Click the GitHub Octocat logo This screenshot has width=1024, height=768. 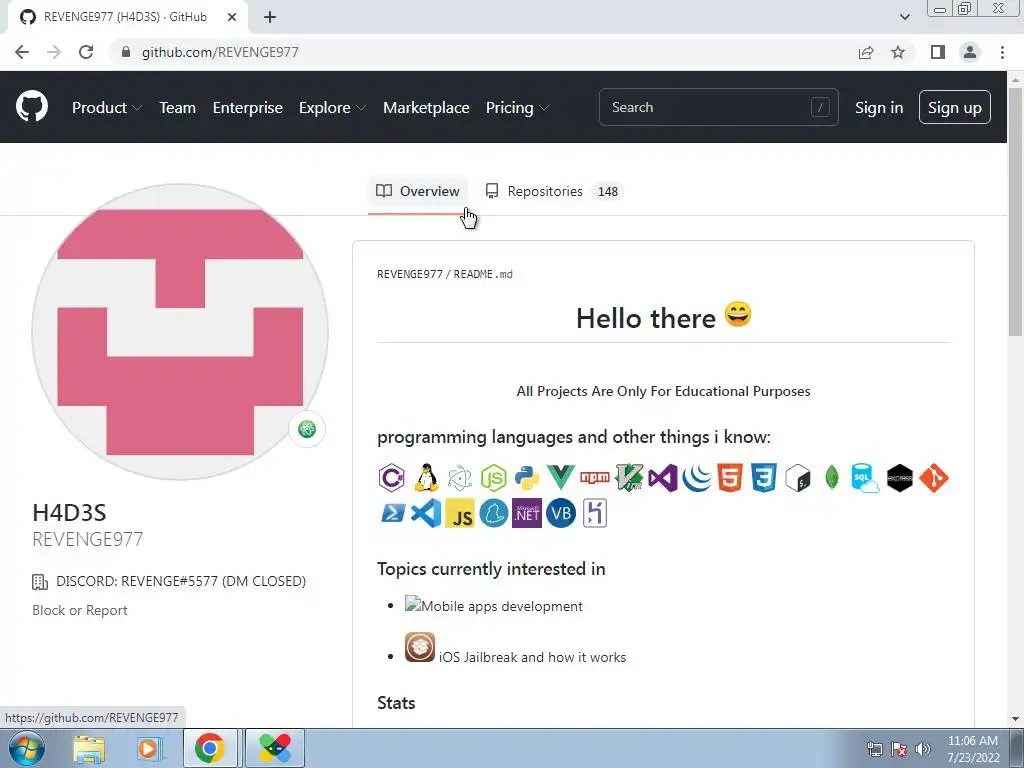tap(32, 106)
